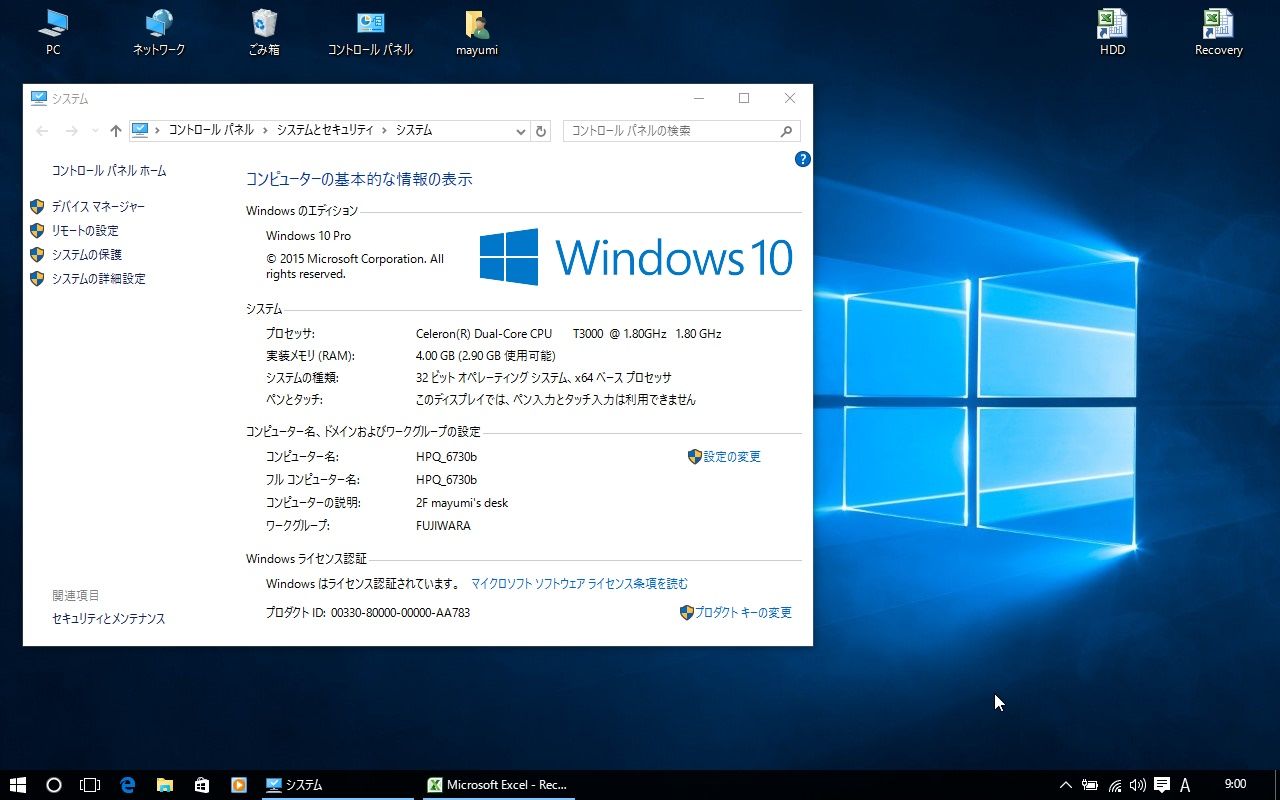Switch input mode via the IME 'A' indicator
This screenshot has height=800, width=1280.
pos(1185,785)
